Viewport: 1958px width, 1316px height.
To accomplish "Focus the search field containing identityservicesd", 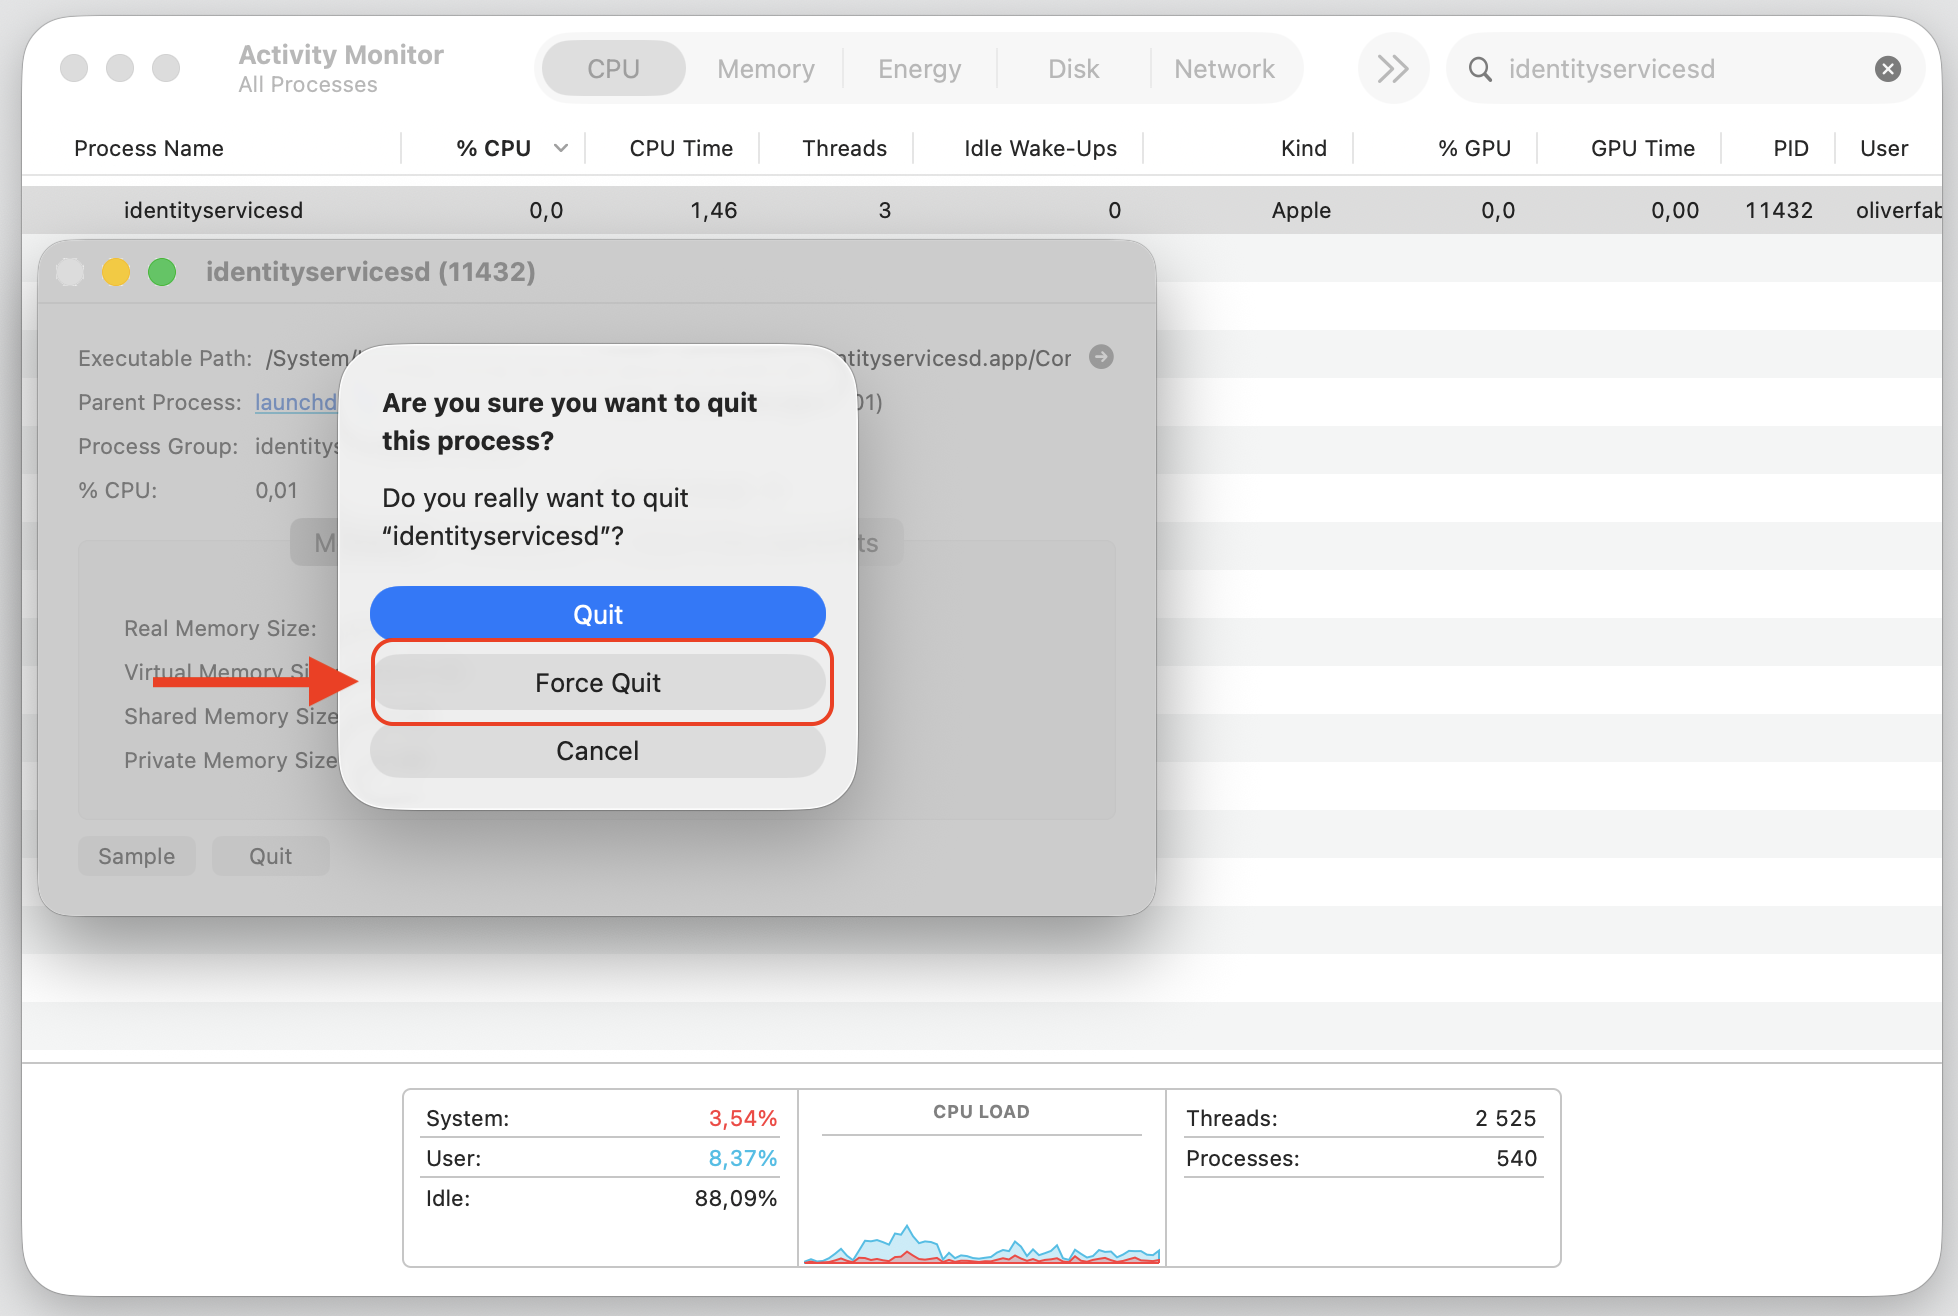I will pos(1685,69).
